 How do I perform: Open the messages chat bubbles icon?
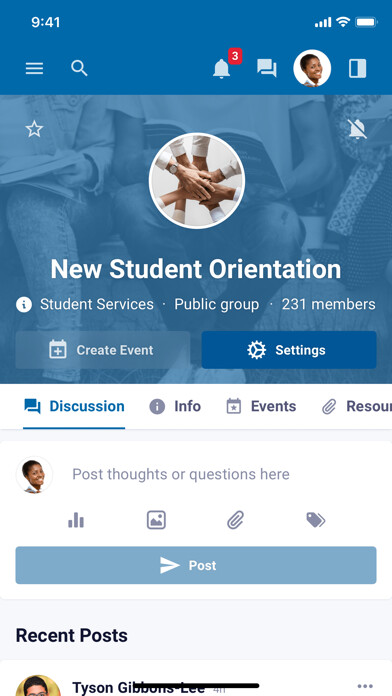click(267, 68)
